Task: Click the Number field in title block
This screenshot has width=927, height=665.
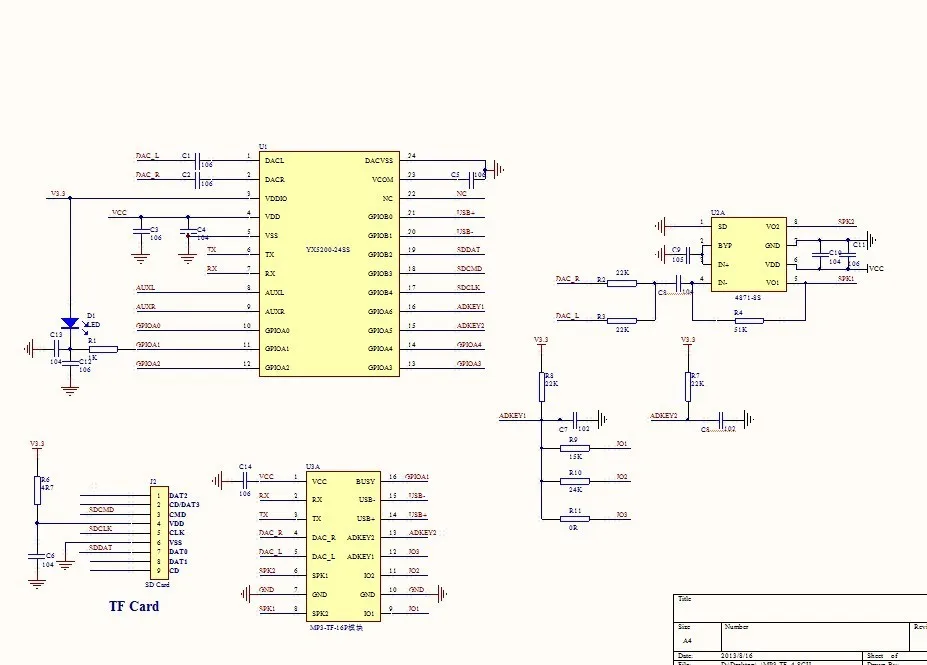Action: point(815,637)
